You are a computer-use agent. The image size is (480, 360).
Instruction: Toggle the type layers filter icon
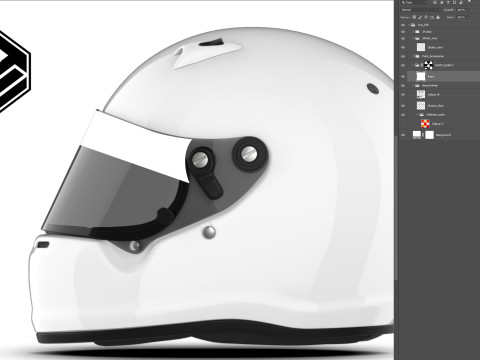[448, 2]
